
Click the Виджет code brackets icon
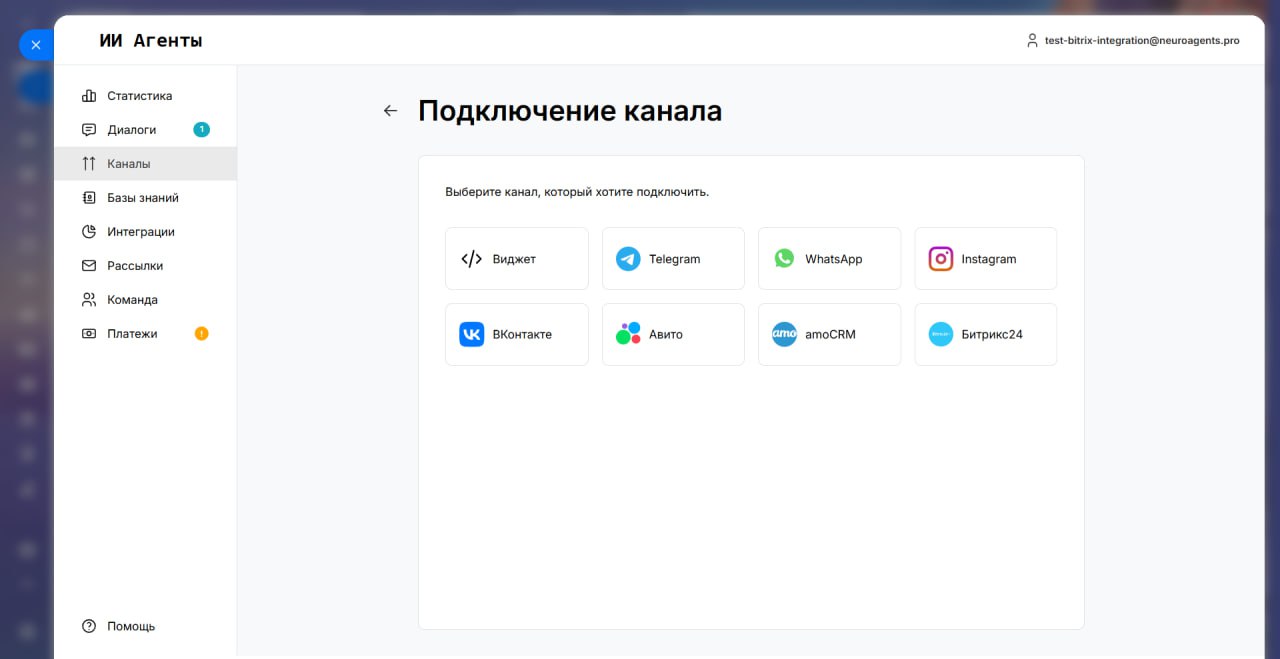click(x=472, y=259)
